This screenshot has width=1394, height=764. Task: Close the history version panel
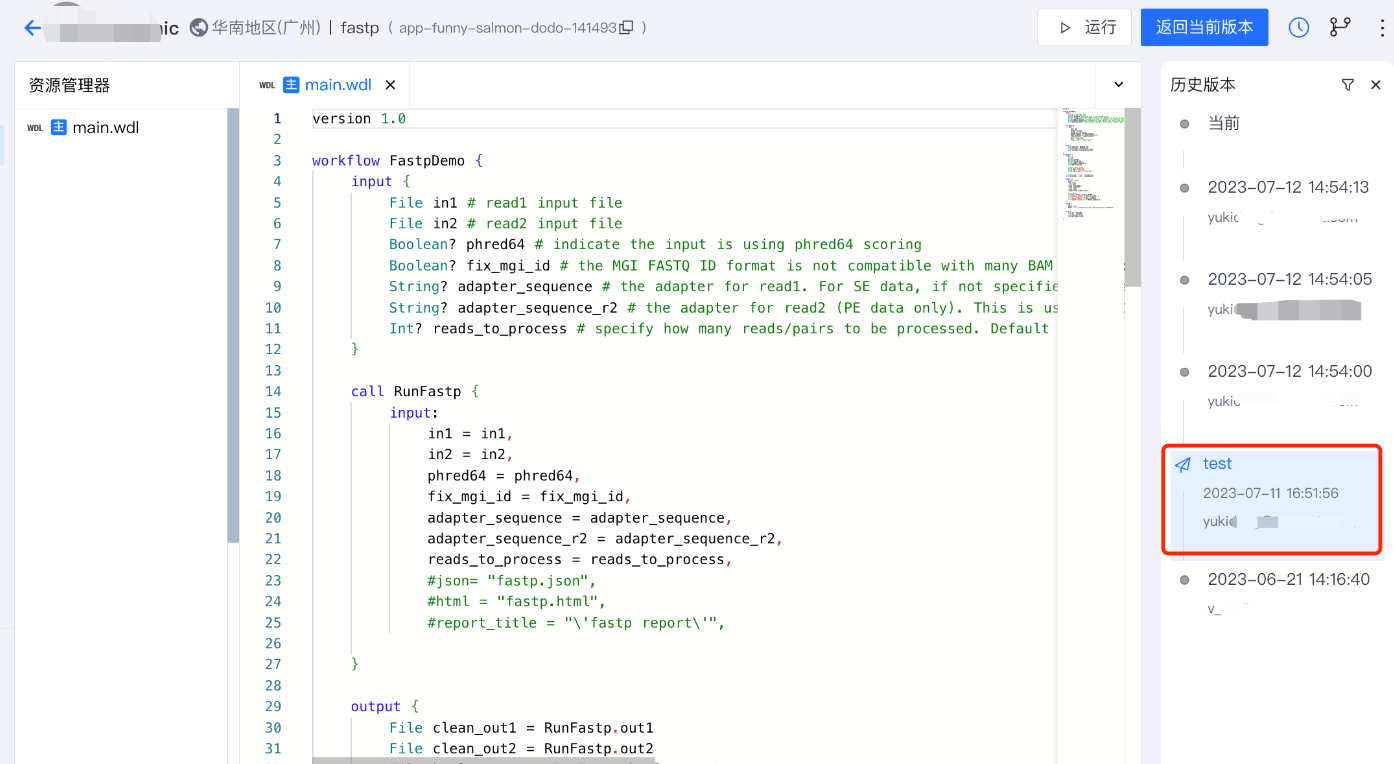(1376, 85)
